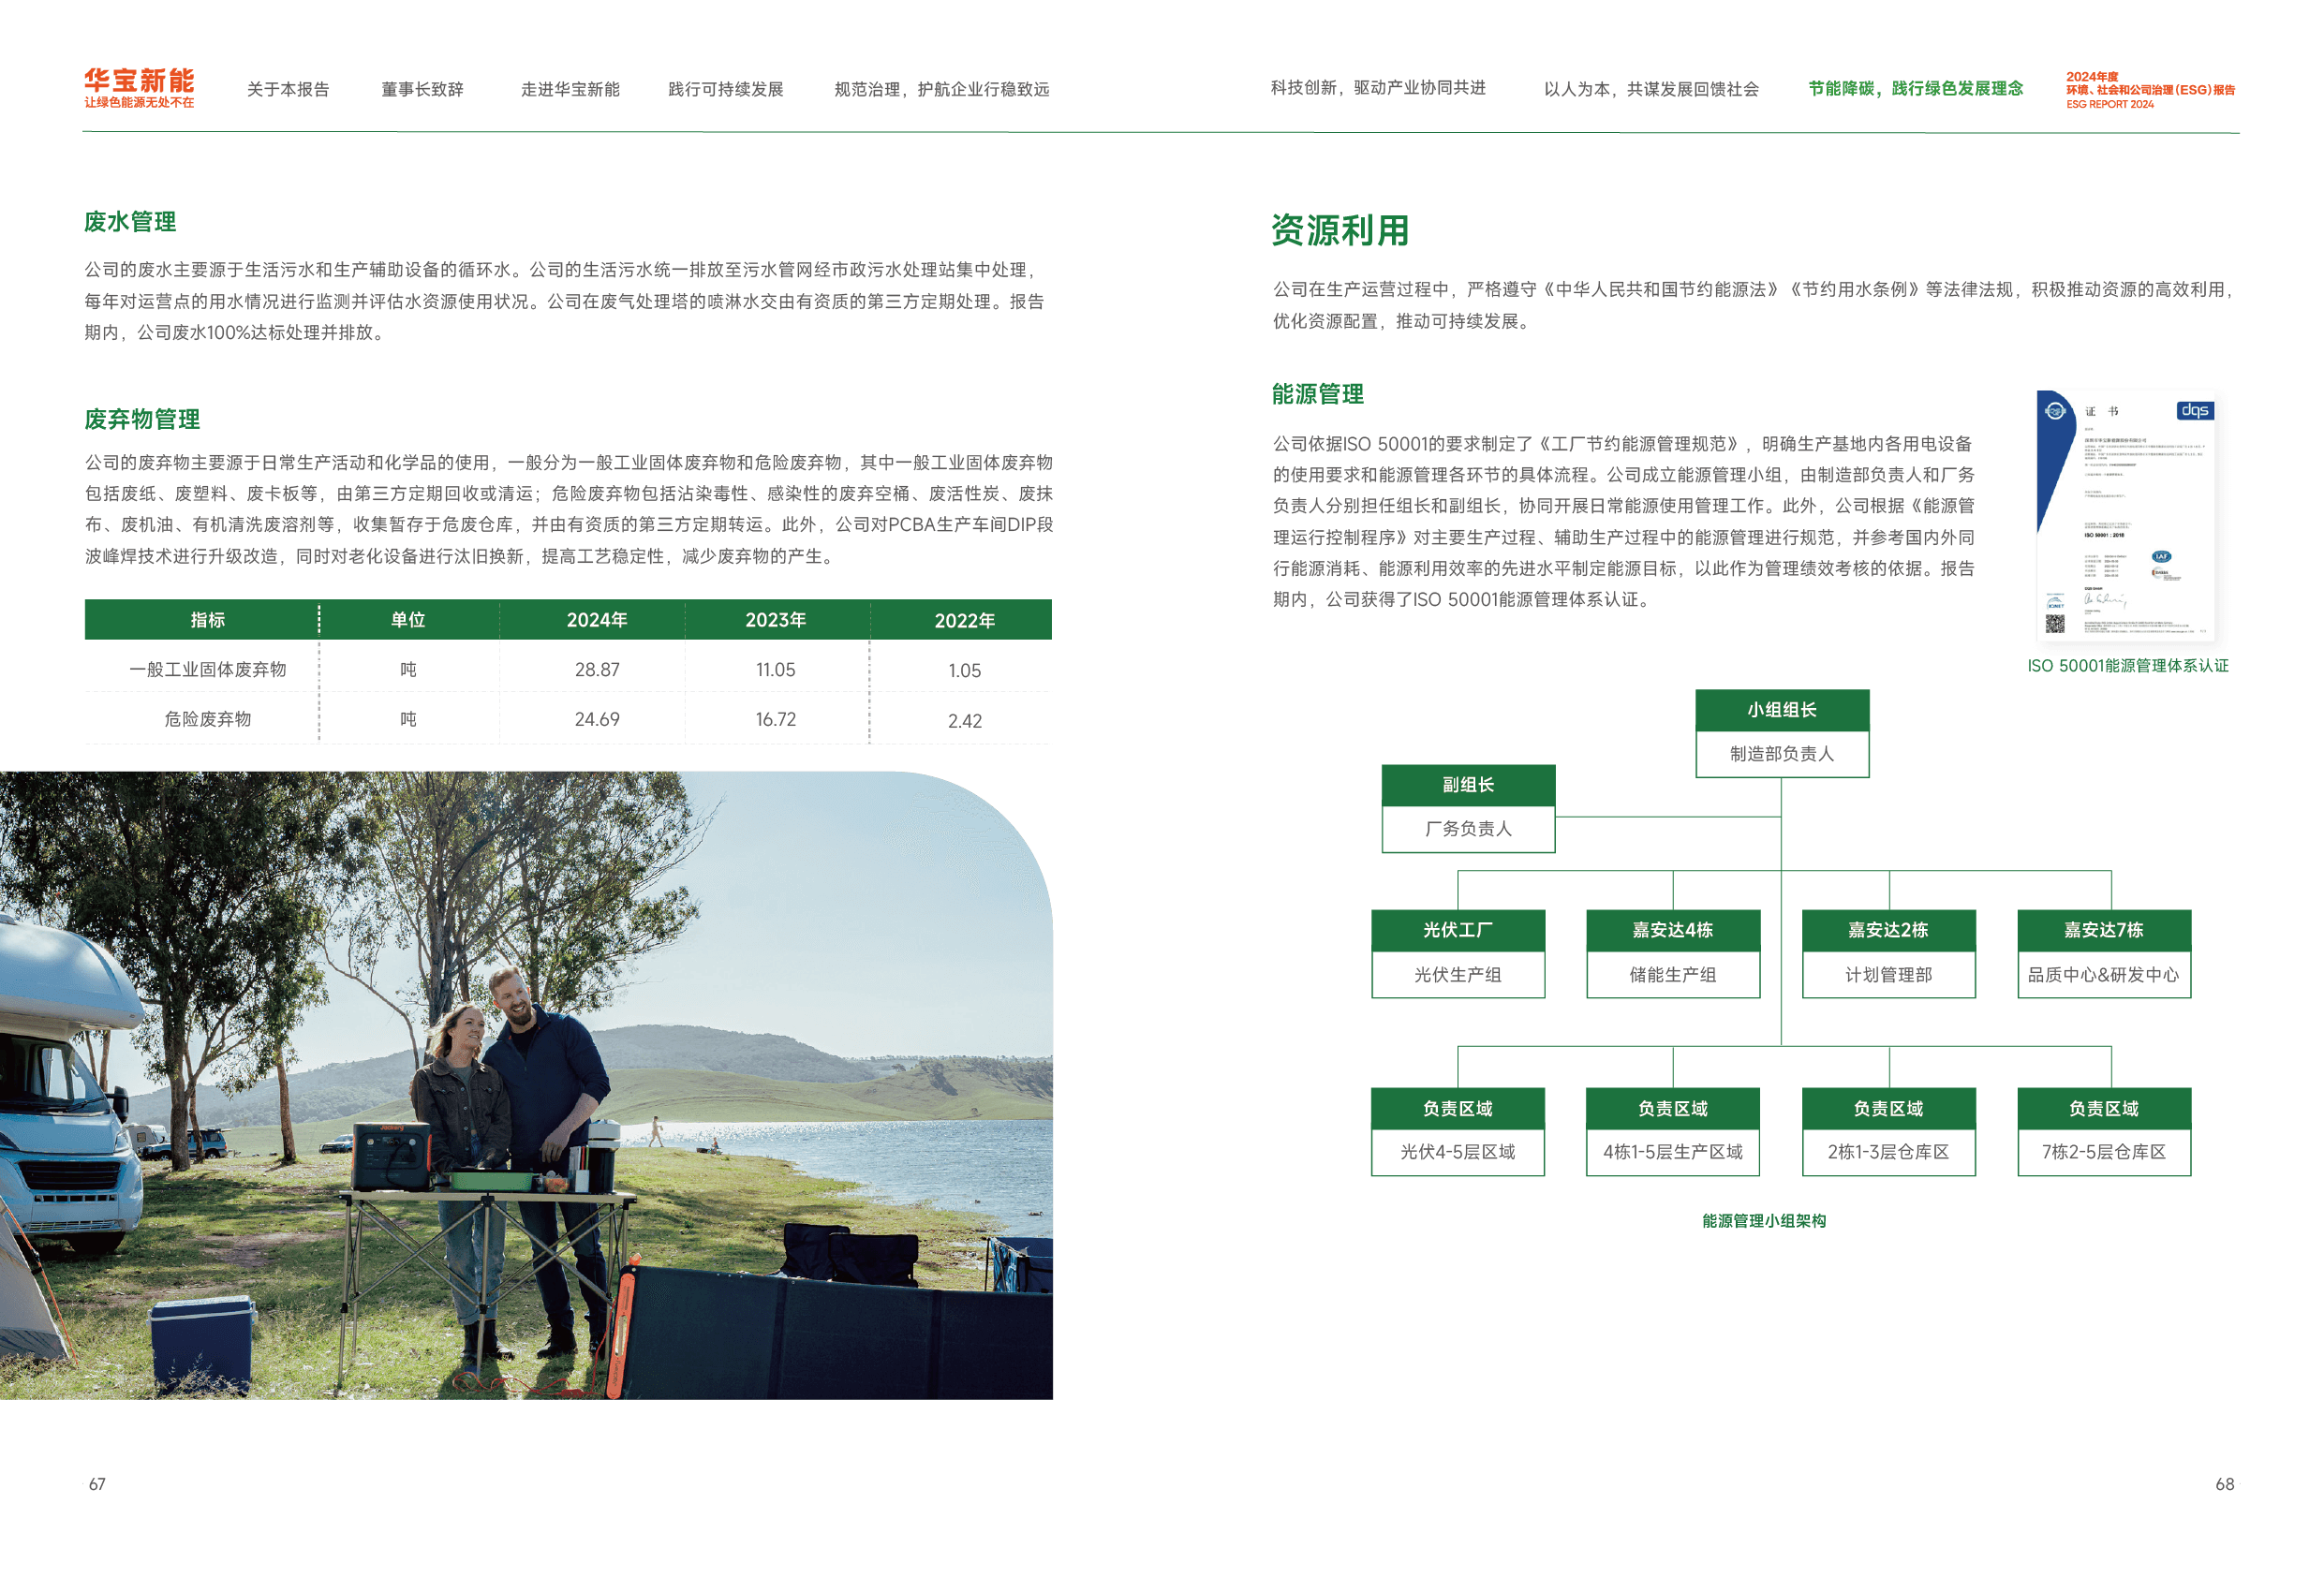Click the ISO 50001能源管理体系认证 caption
Viewport: 2324px width, 1577px height.
point(2127,665)
